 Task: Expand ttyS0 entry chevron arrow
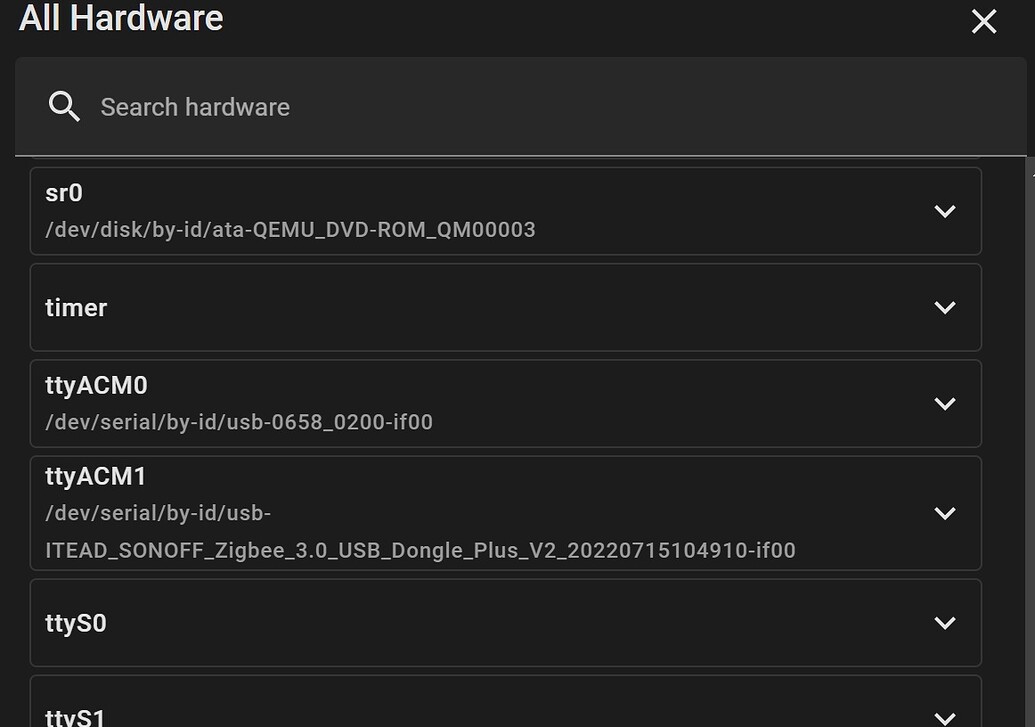(945, 623)
